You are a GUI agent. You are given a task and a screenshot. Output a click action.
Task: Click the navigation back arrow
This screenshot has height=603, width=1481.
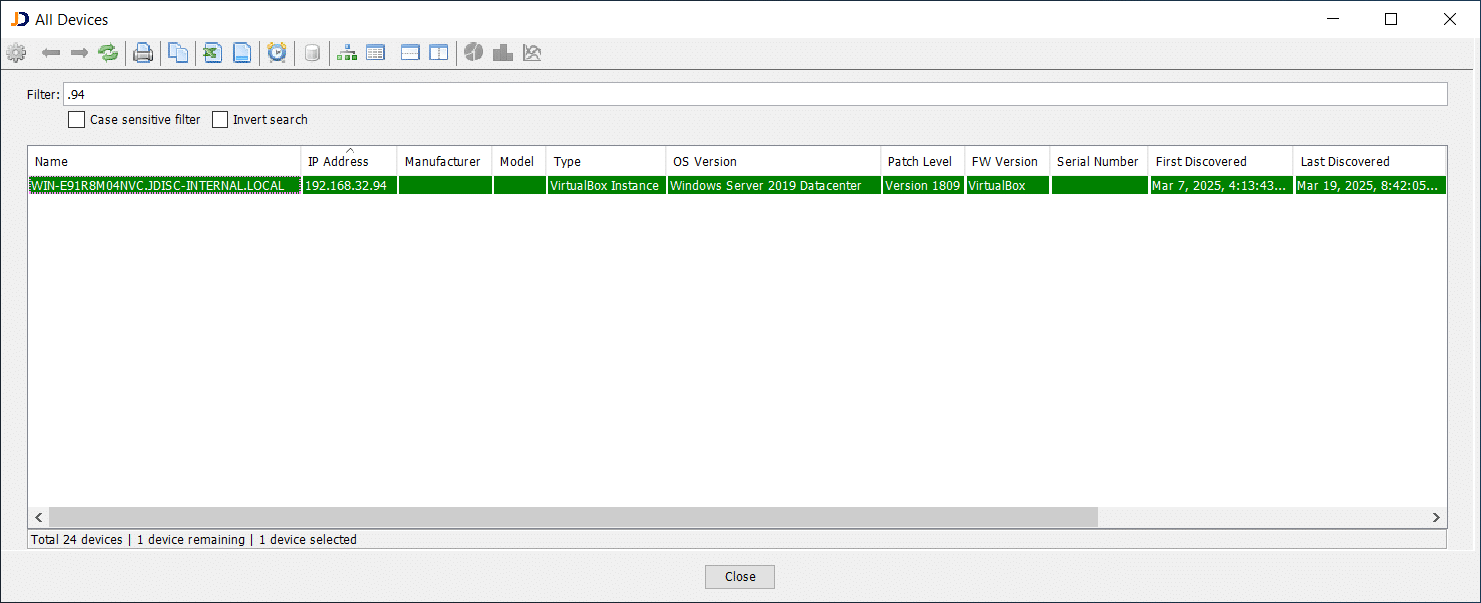(x=51, y=52)
